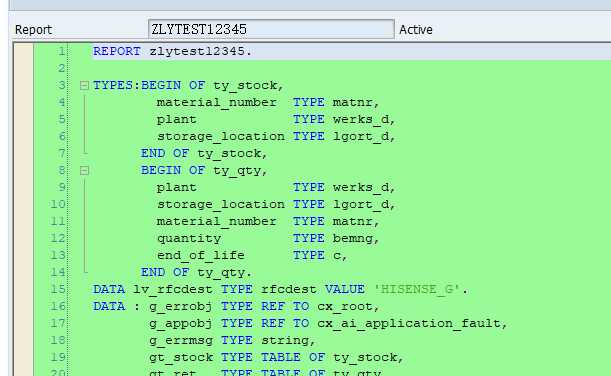Screen dimensions: 611x376
Task: Click line number 1 in the gutter
Action: click(61, 51)
